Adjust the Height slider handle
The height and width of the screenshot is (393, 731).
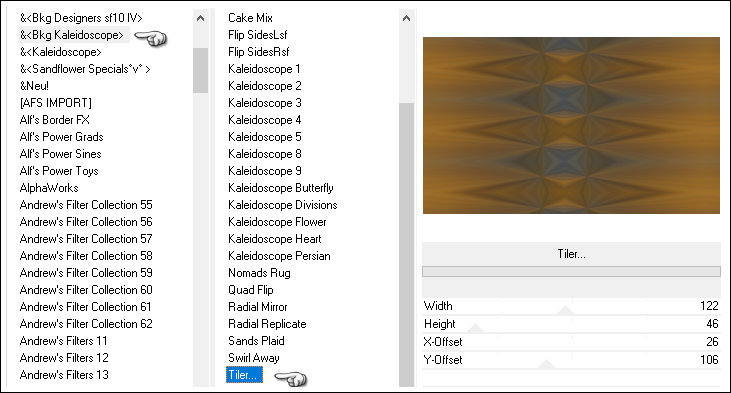tap(475, 328)
